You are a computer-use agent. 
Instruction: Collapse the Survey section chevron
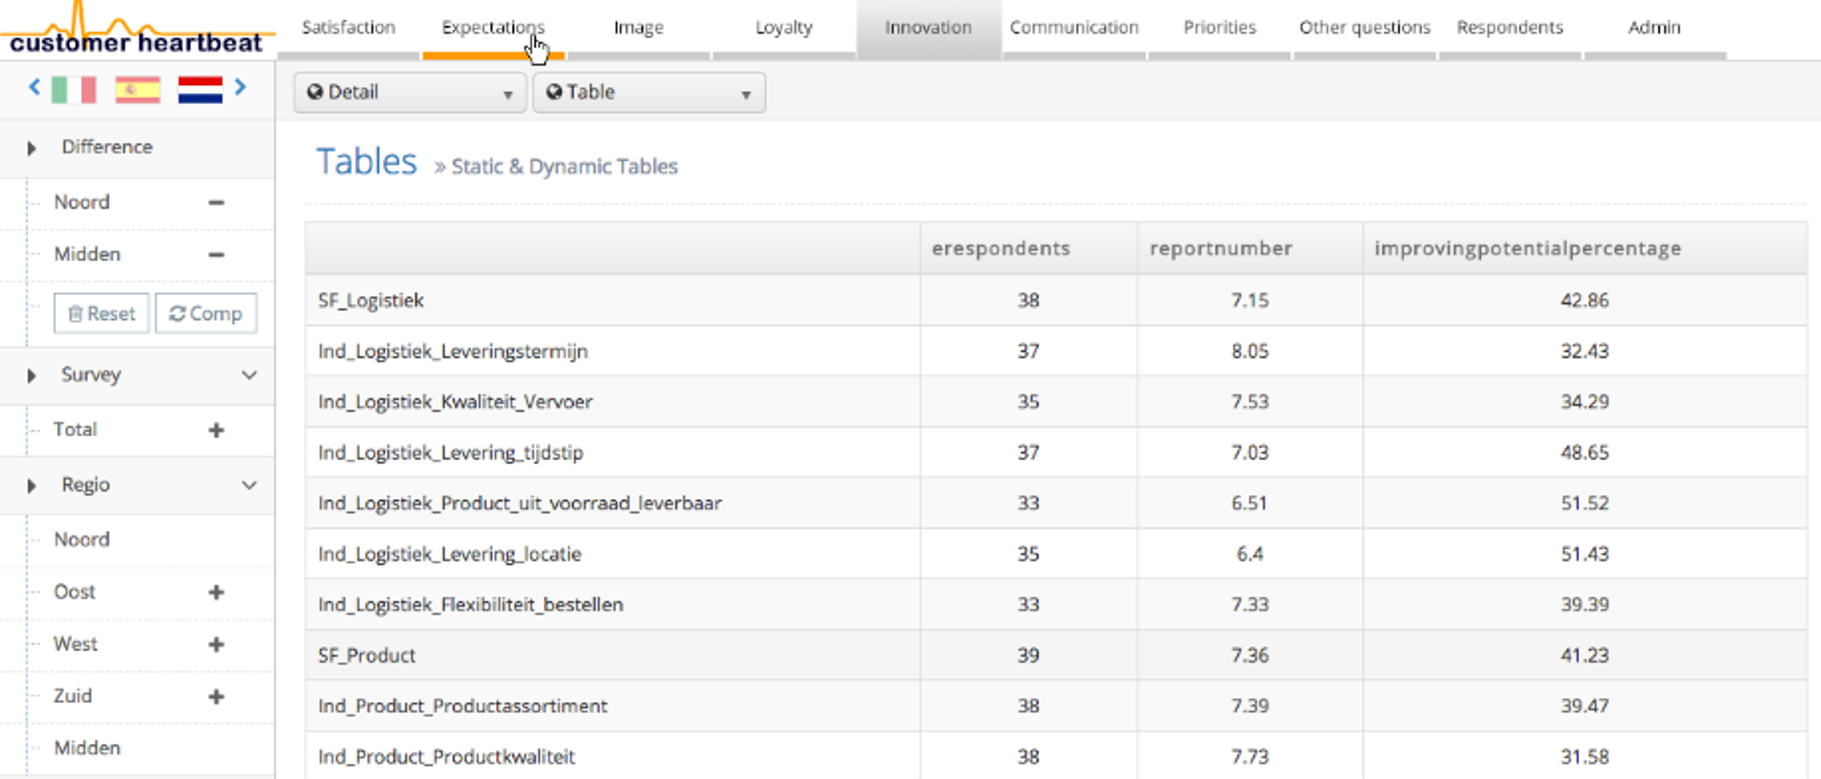[249, 375]
